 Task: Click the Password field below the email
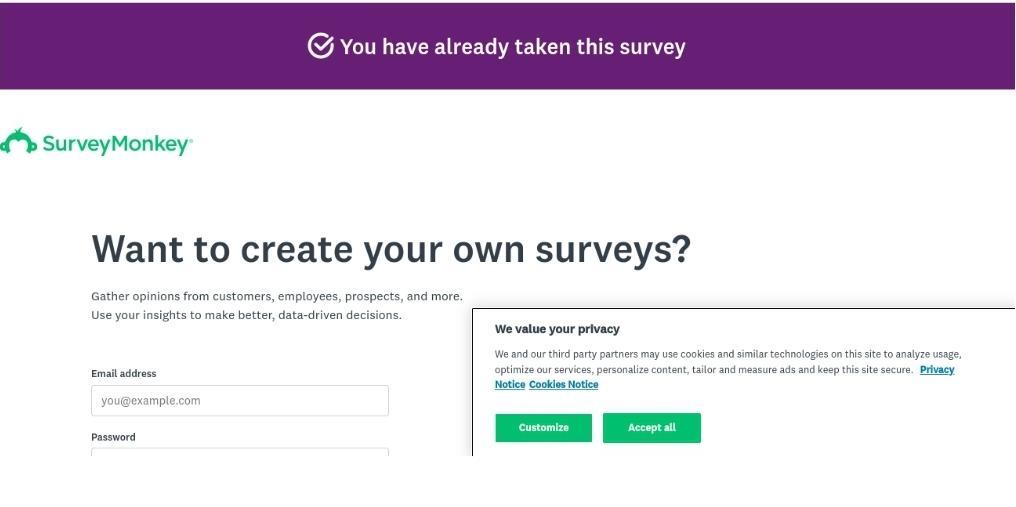coord(239,452)
